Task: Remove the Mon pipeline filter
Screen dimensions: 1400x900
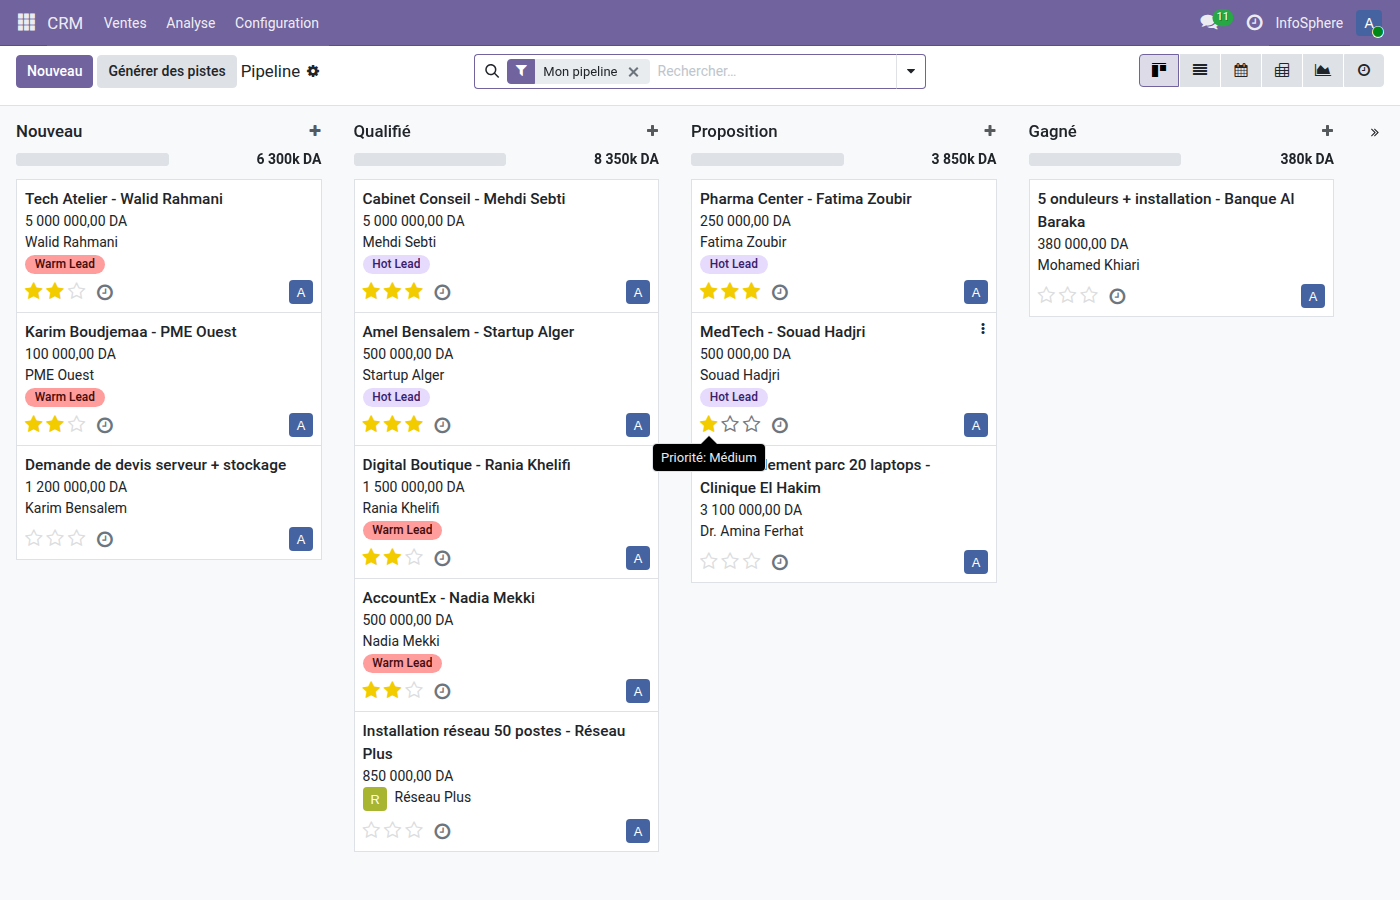Action: click(x=634, y=71)
